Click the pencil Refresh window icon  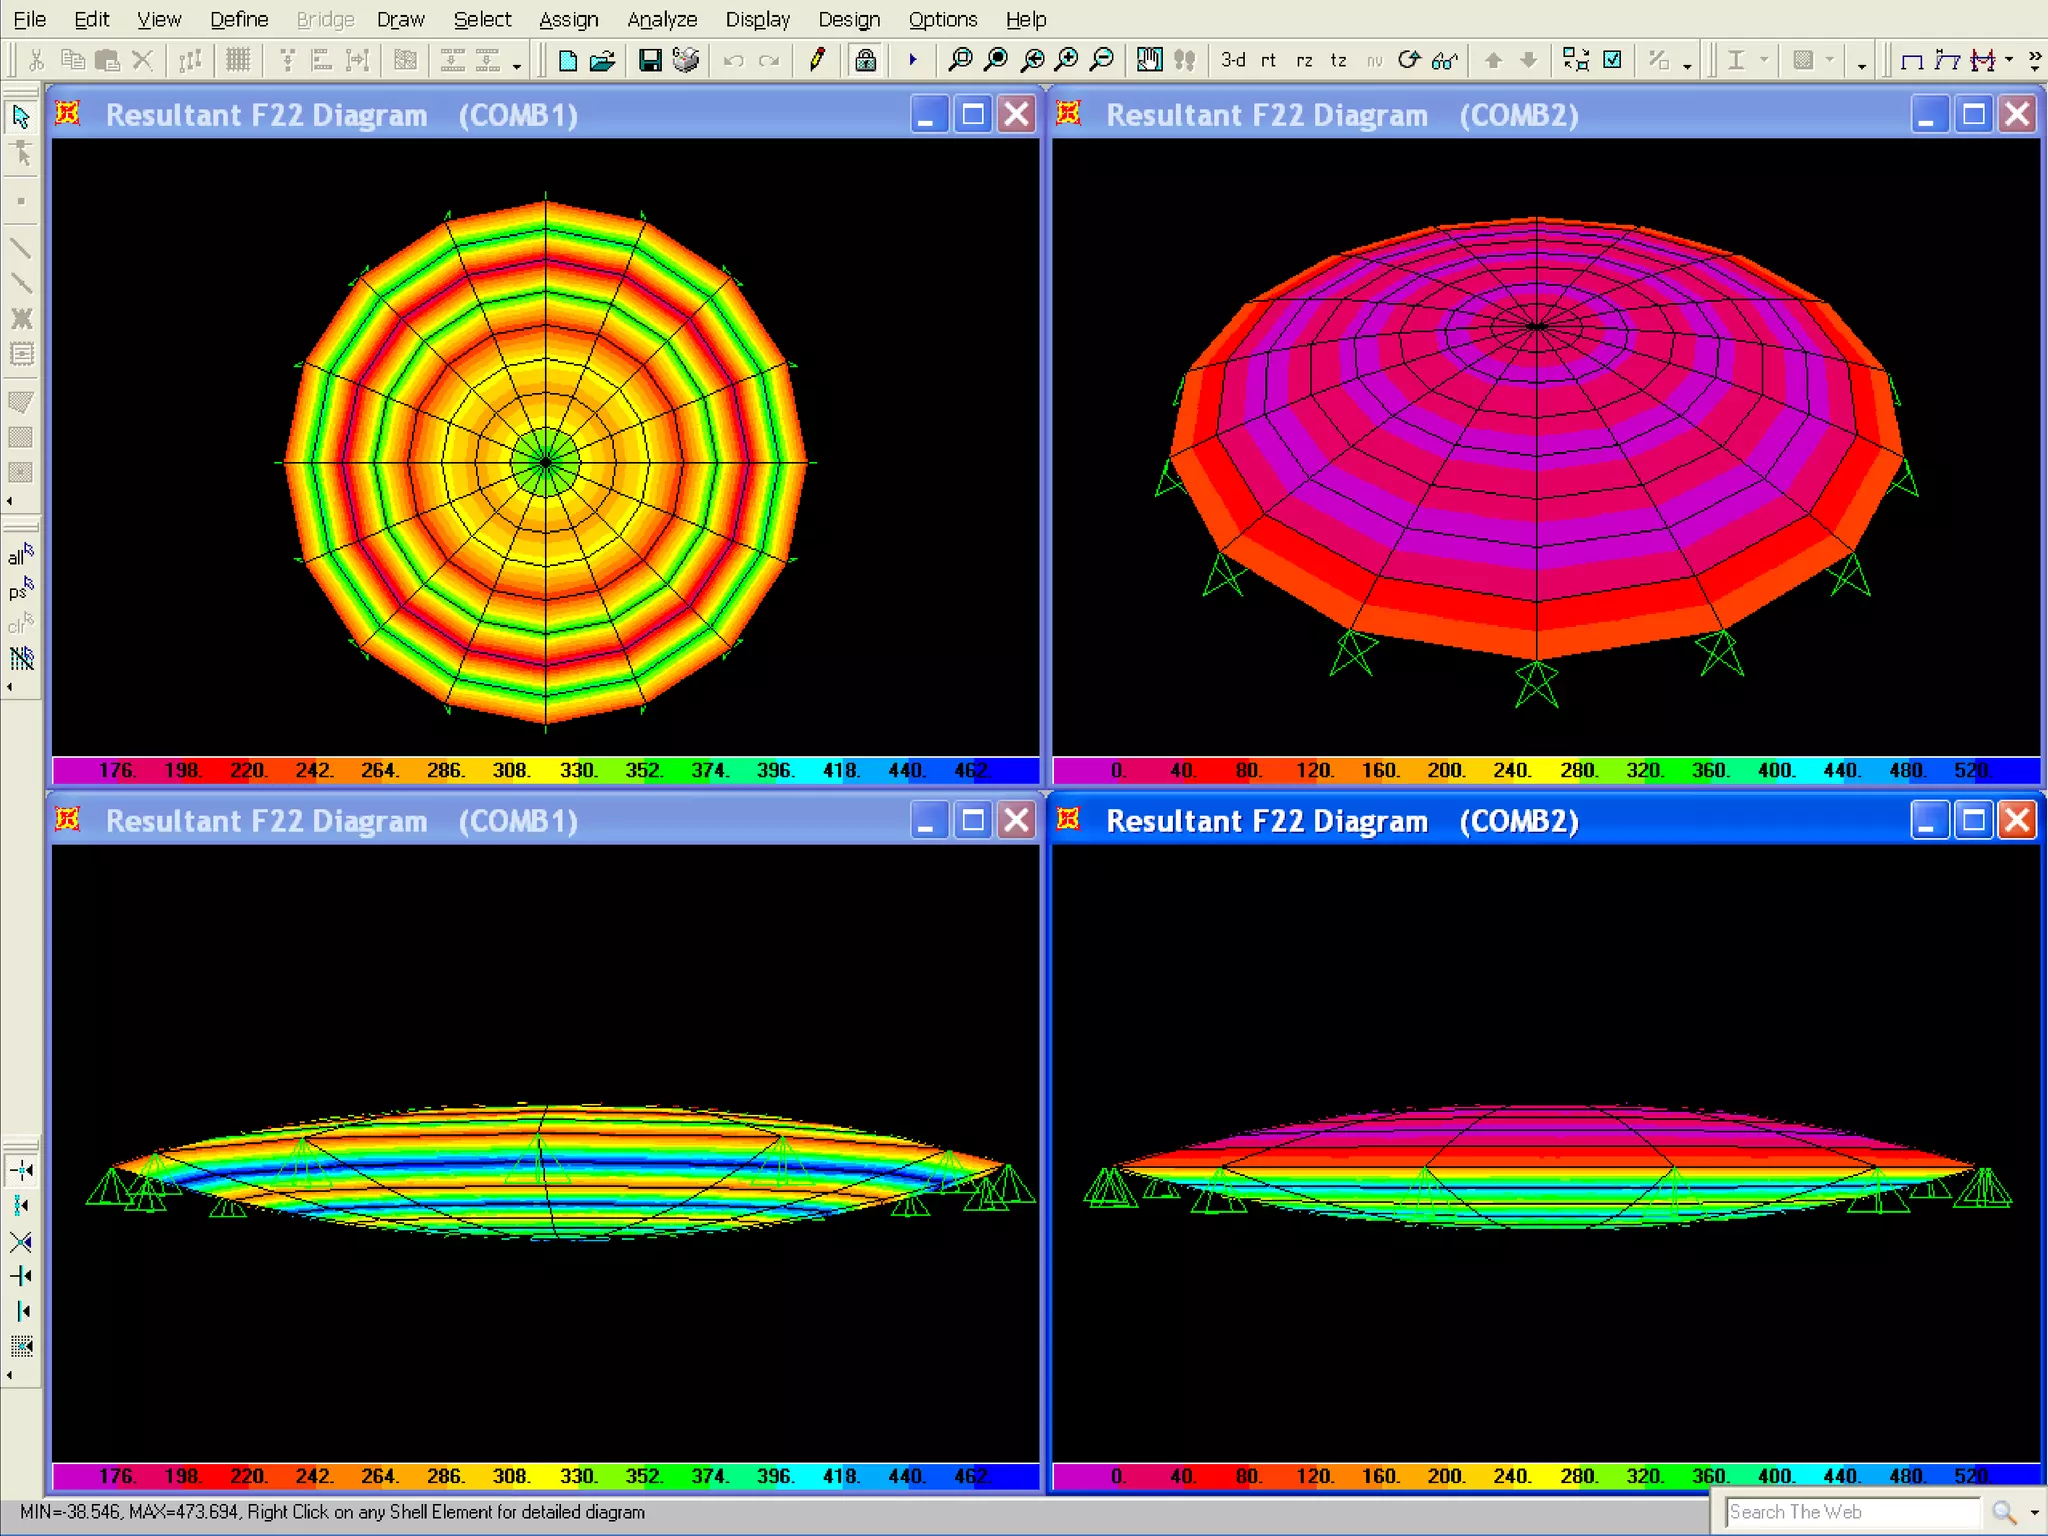[x=817, y=60]
